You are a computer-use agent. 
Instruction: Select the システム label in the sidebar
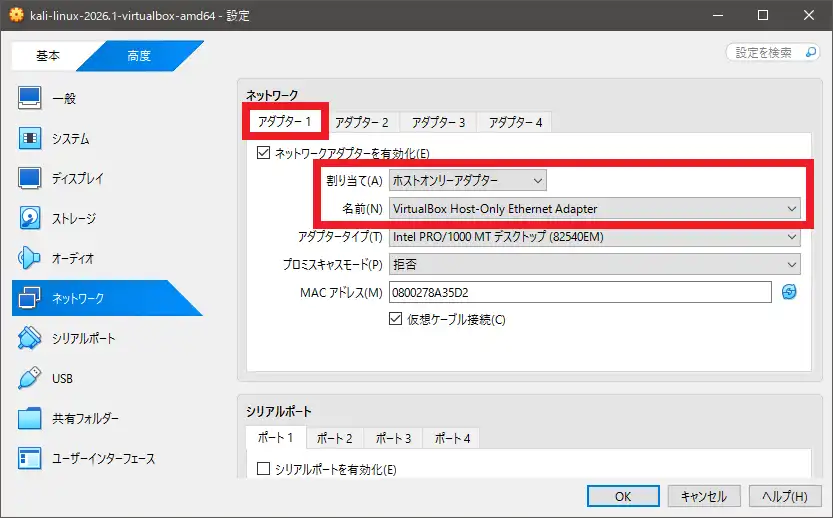point(71,139)
